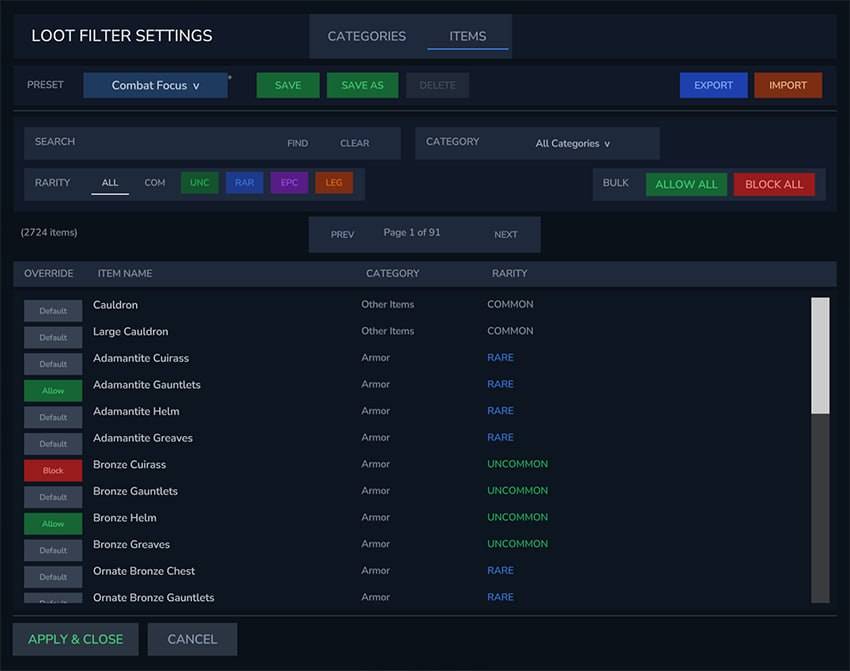The height and width of the screenshot is (671, 850).
Task: Export the loot filter settings
Action: tap(713, 86)
